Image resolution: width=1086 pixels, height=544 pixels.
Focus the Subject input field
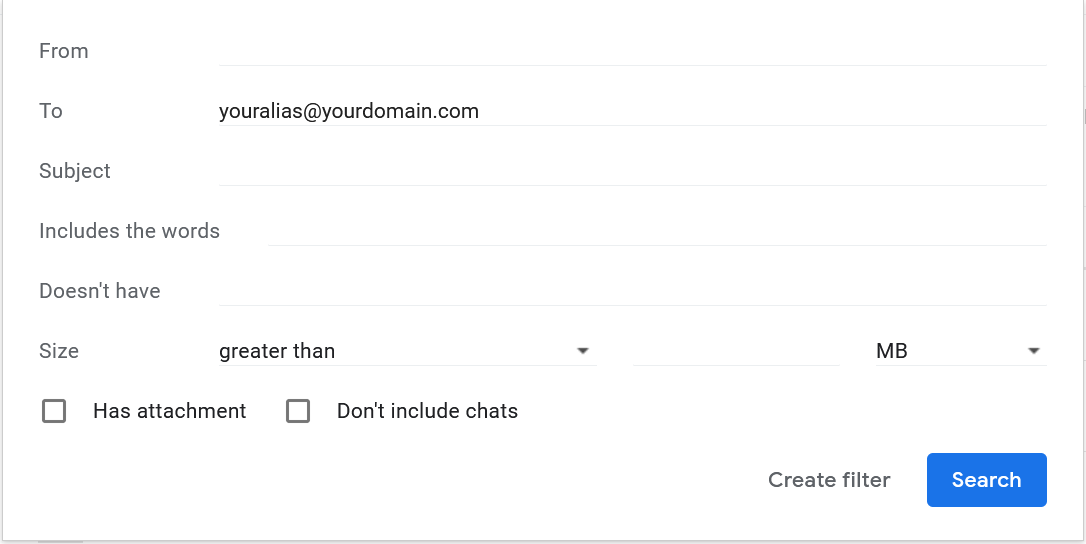point(632,171)
